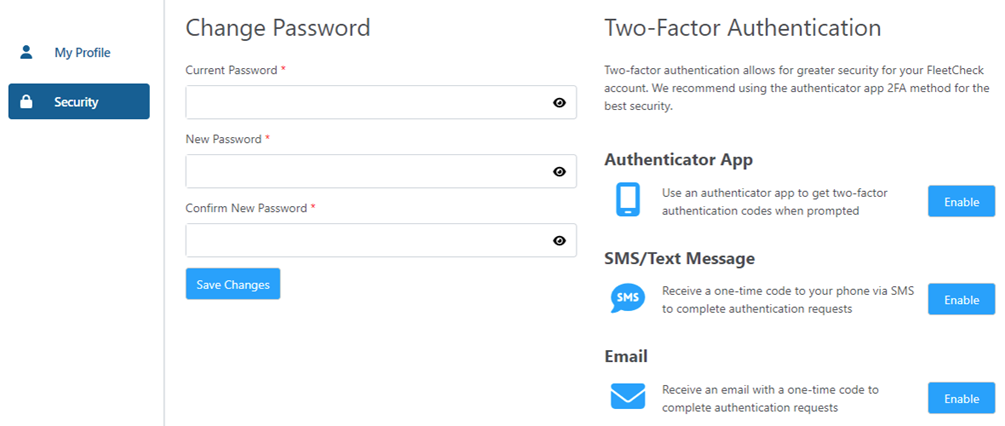Click the SMS speech bubble icon
Image resolution: width=1005 pixels, height=426 pixels.
coord(628,298)
